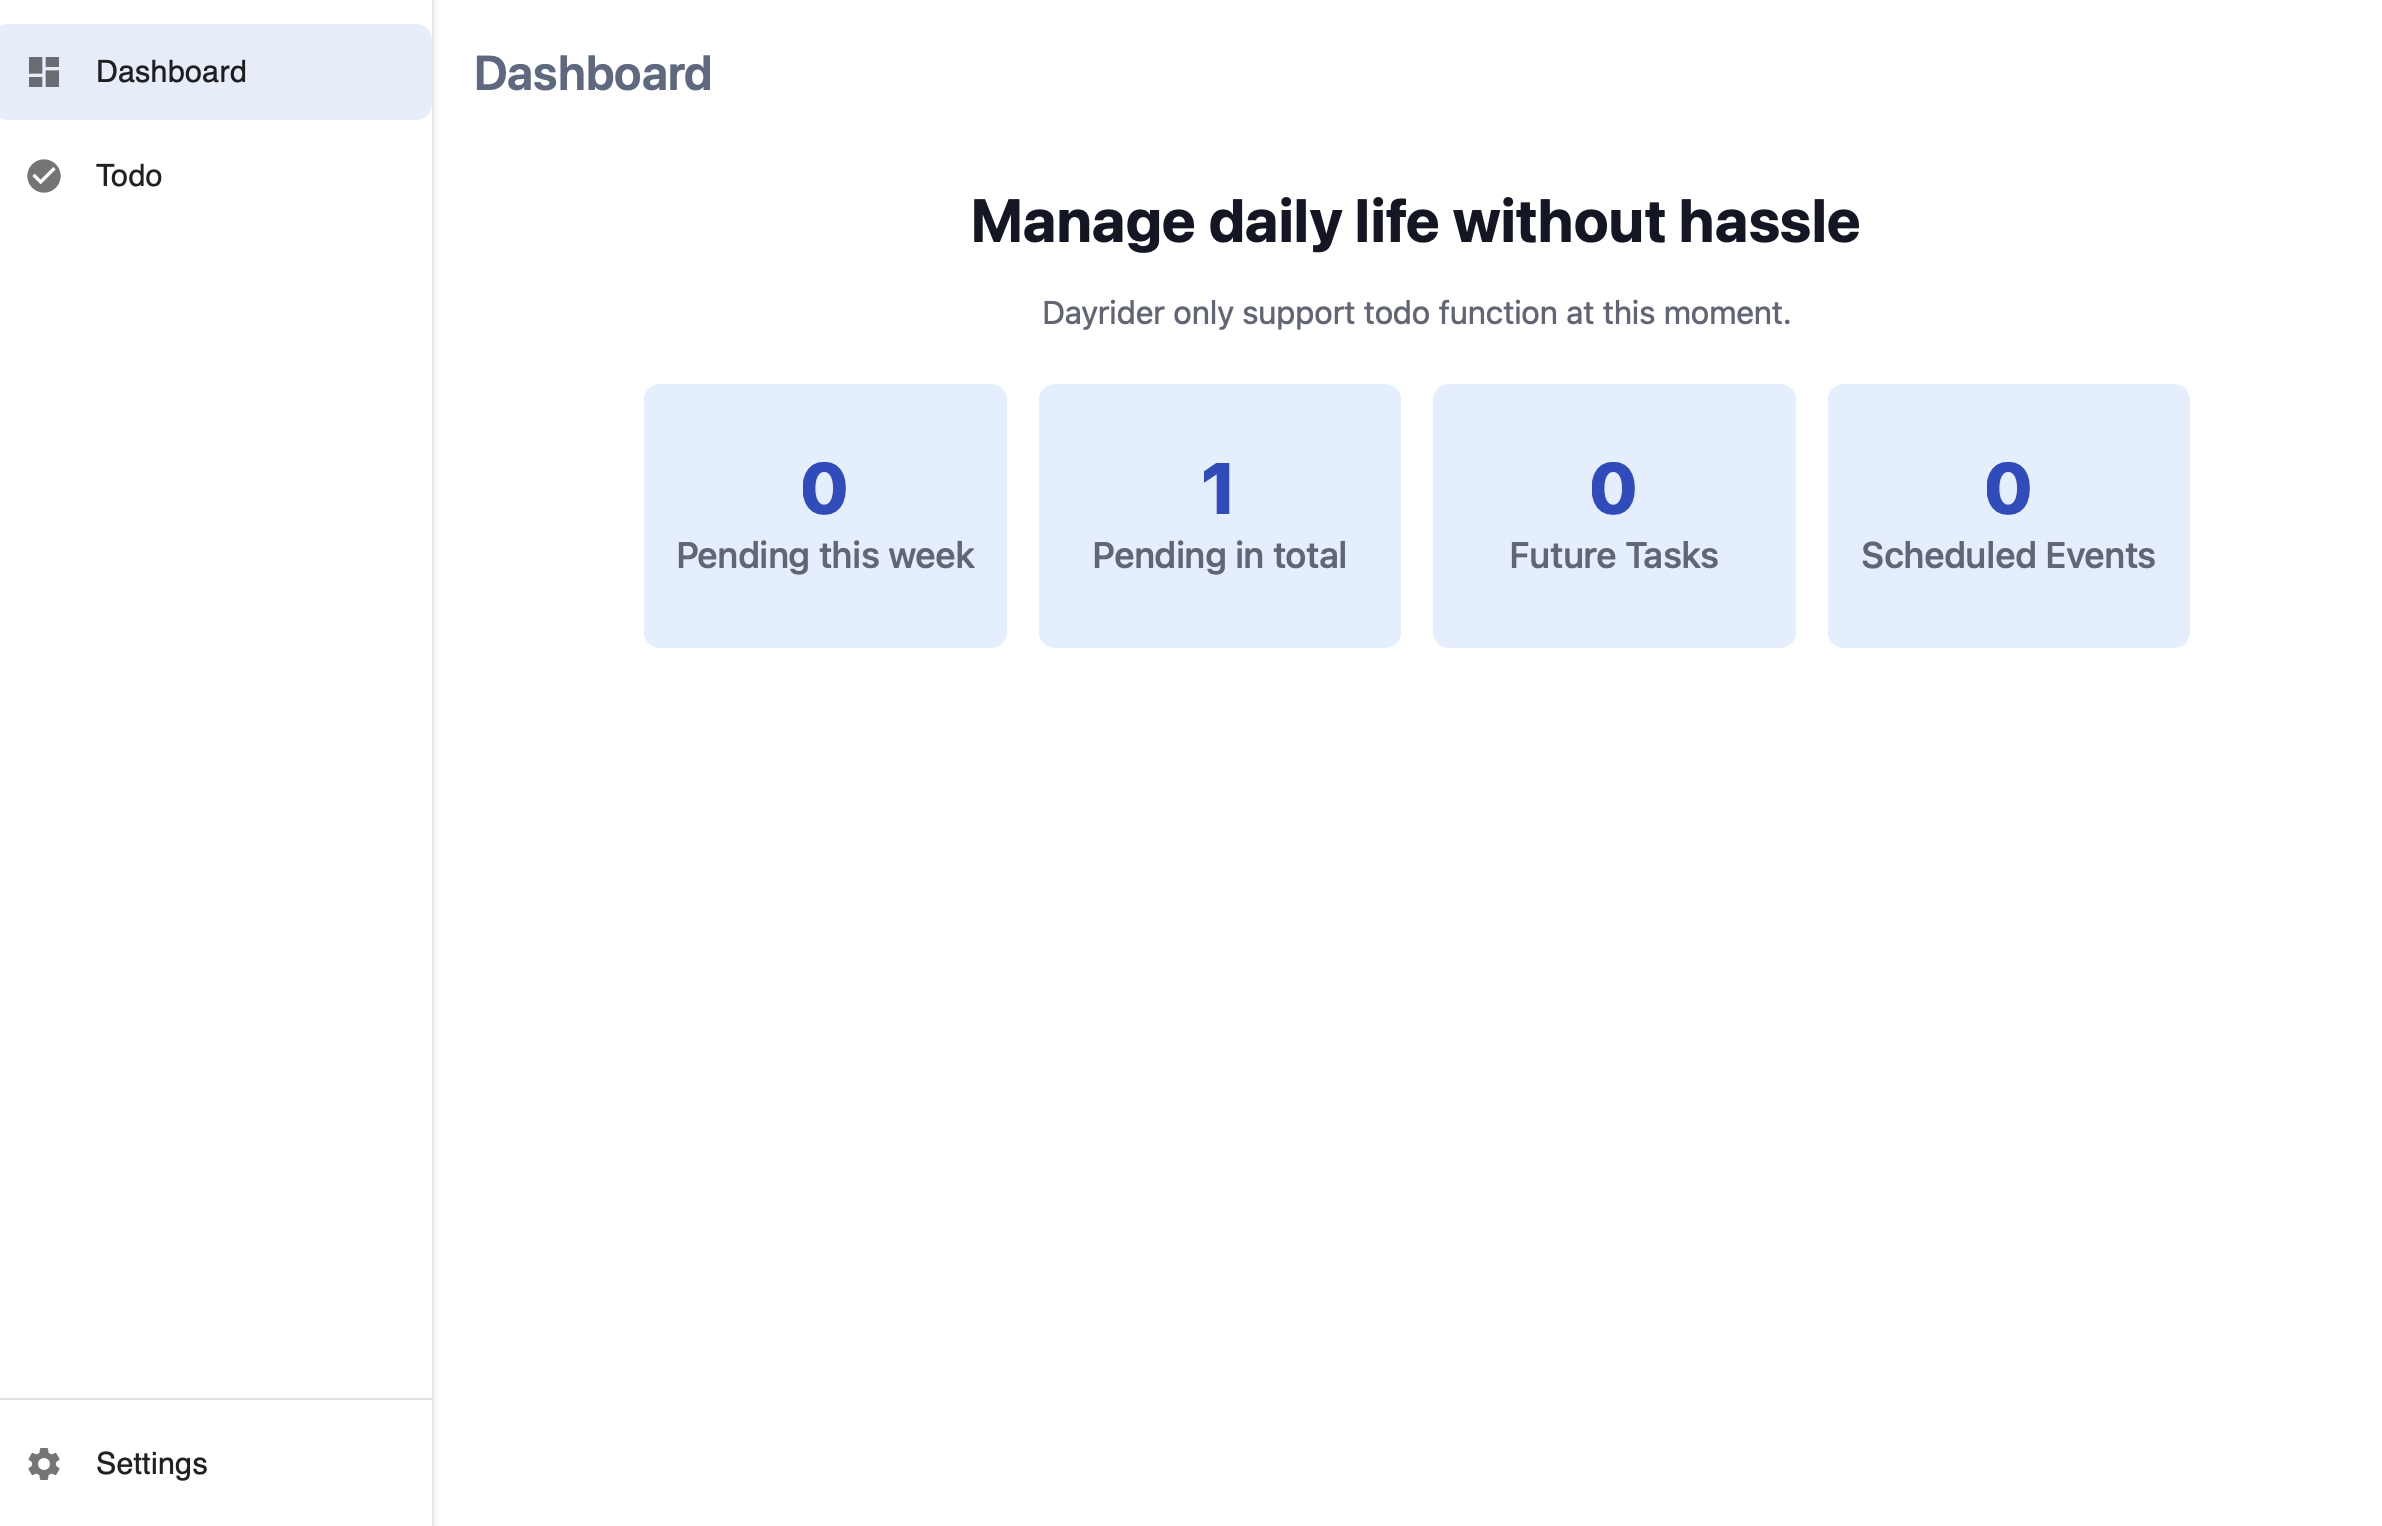Click the 'Pending in total' label text
The width and height of the screenshot is (2382, 1526).
pos(1219,556)
